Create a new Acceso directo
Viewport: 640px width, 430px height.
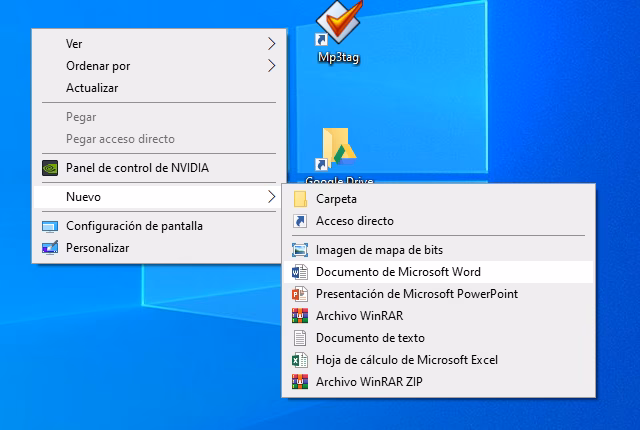tap(438, 221)
